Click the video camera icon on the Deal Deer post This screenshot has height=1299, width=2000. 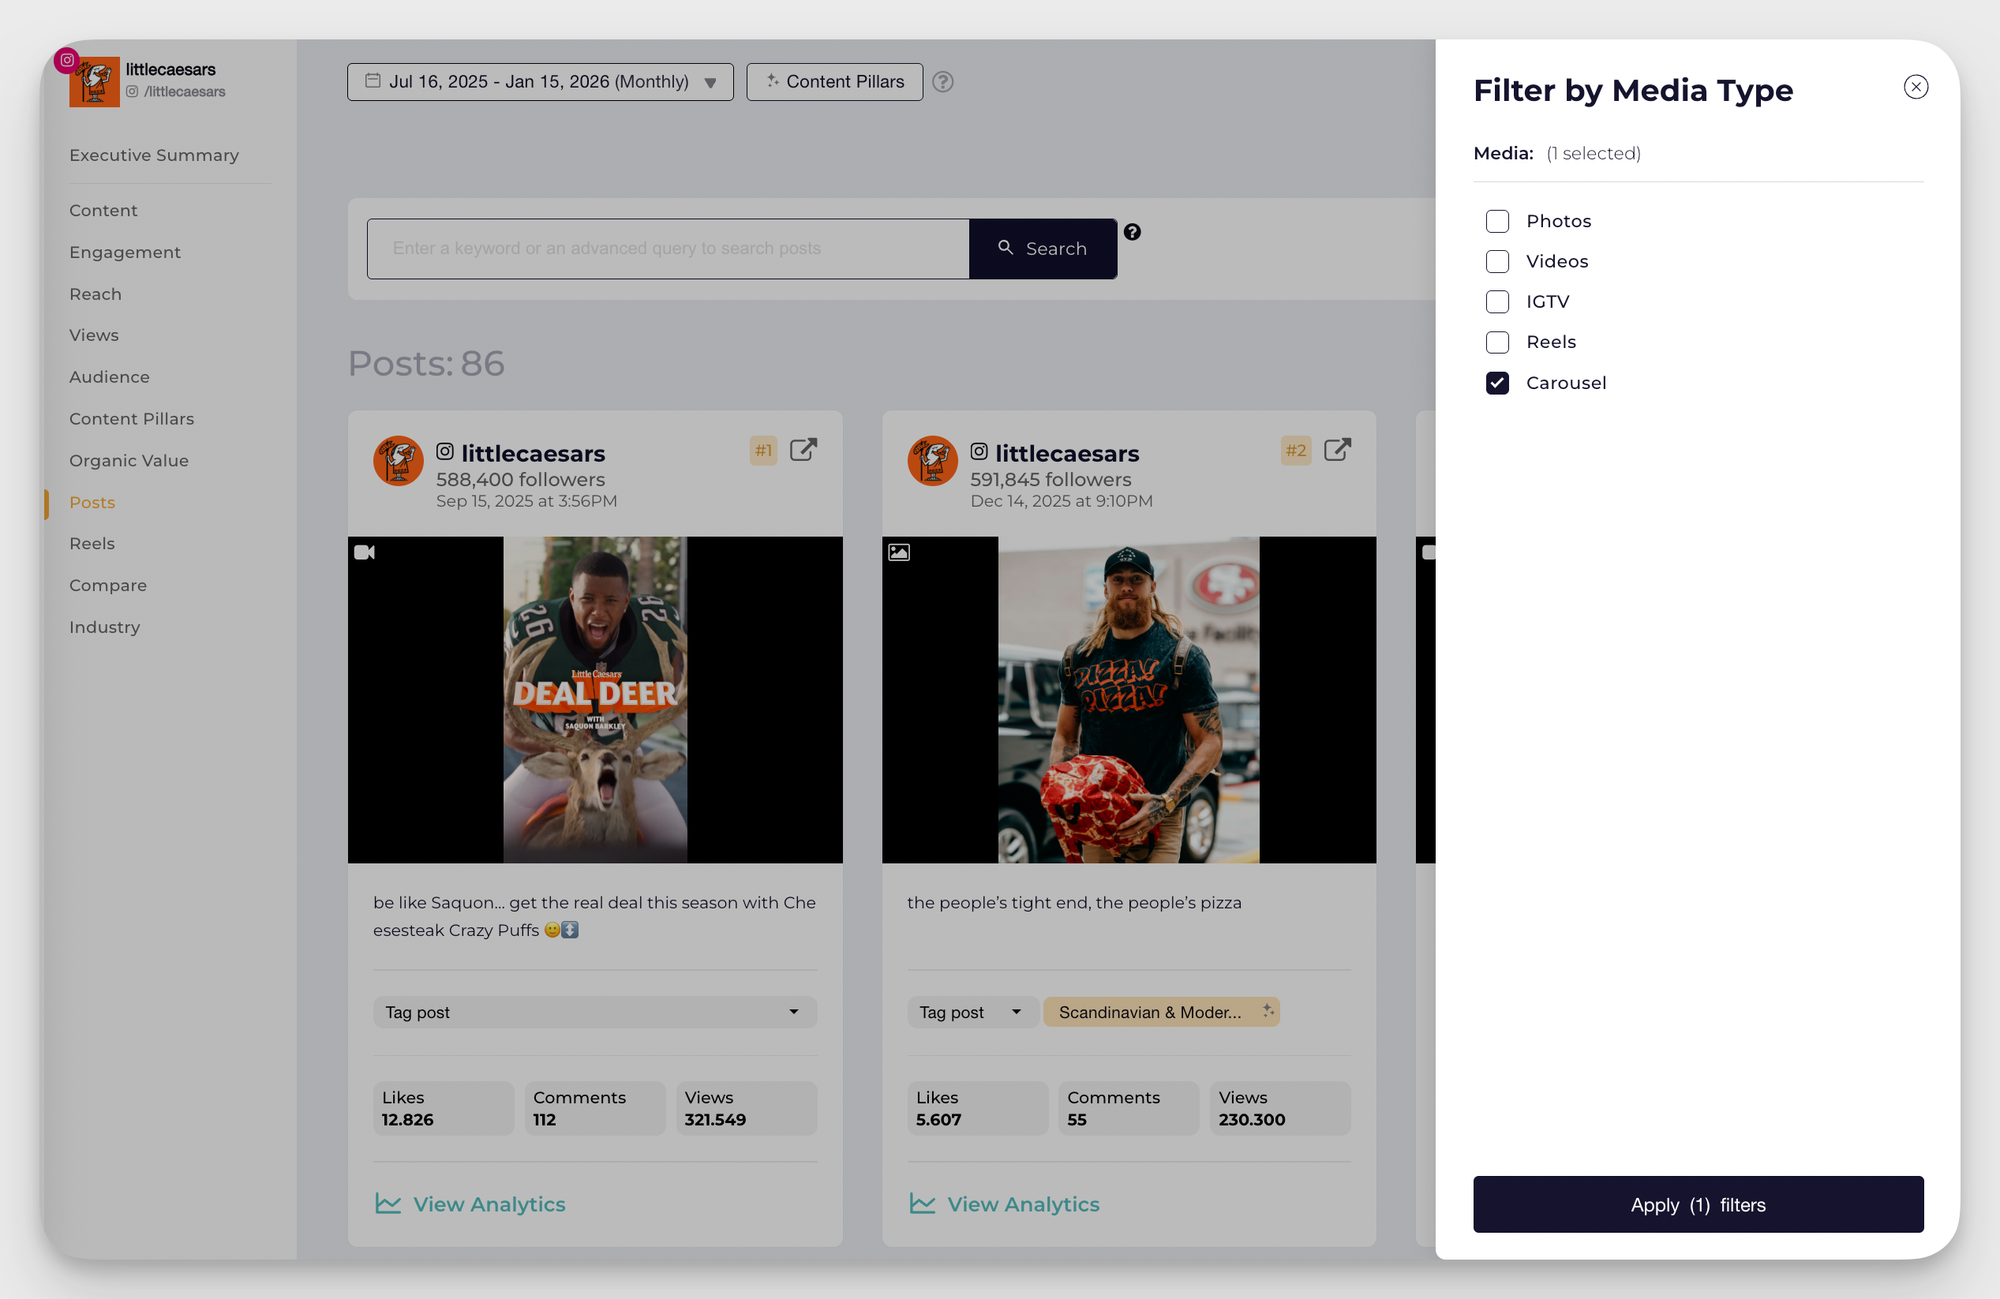pos(364,552)
